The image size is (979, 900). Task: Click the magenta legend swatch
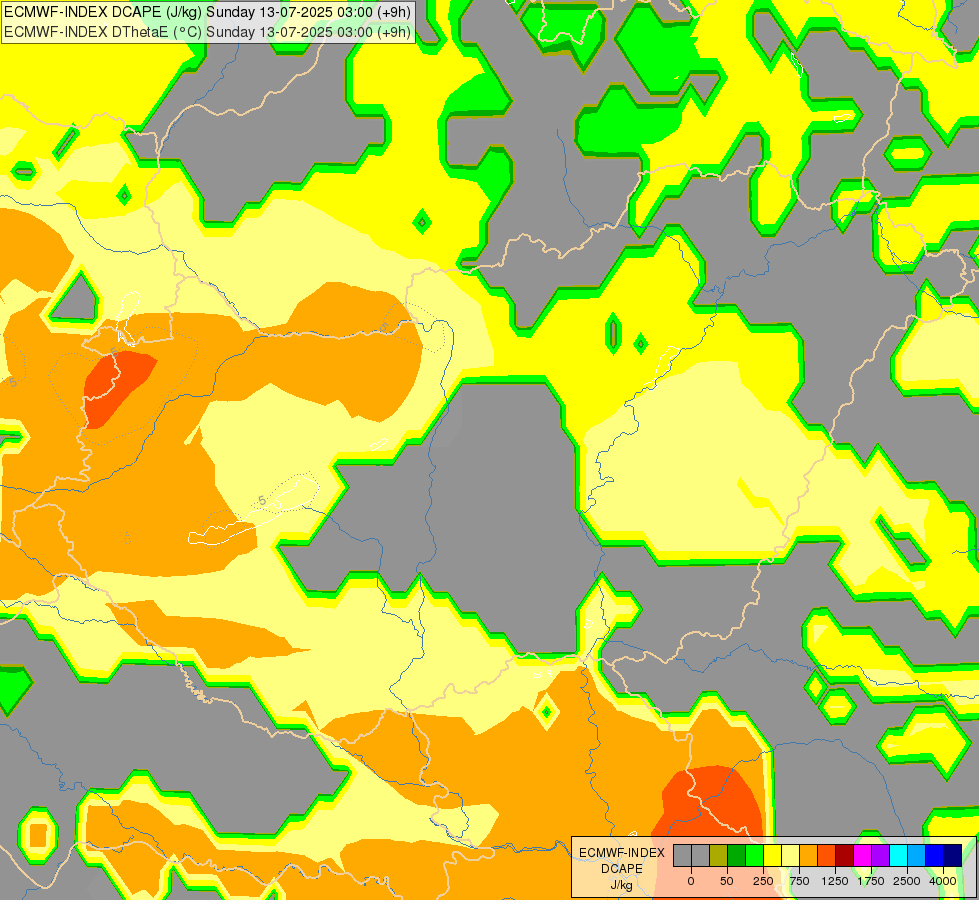863,856
